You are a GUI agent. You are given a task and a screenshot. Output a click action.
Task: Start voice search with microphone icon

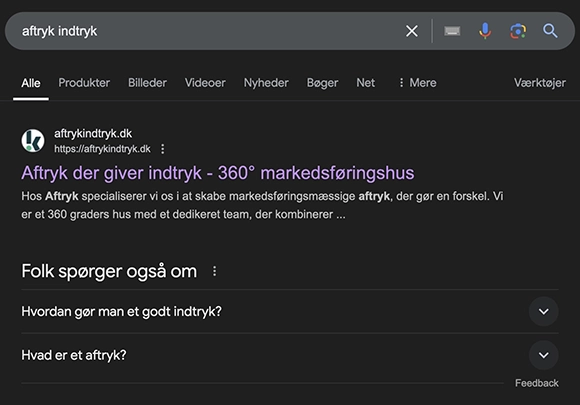[x=485, y=31]
